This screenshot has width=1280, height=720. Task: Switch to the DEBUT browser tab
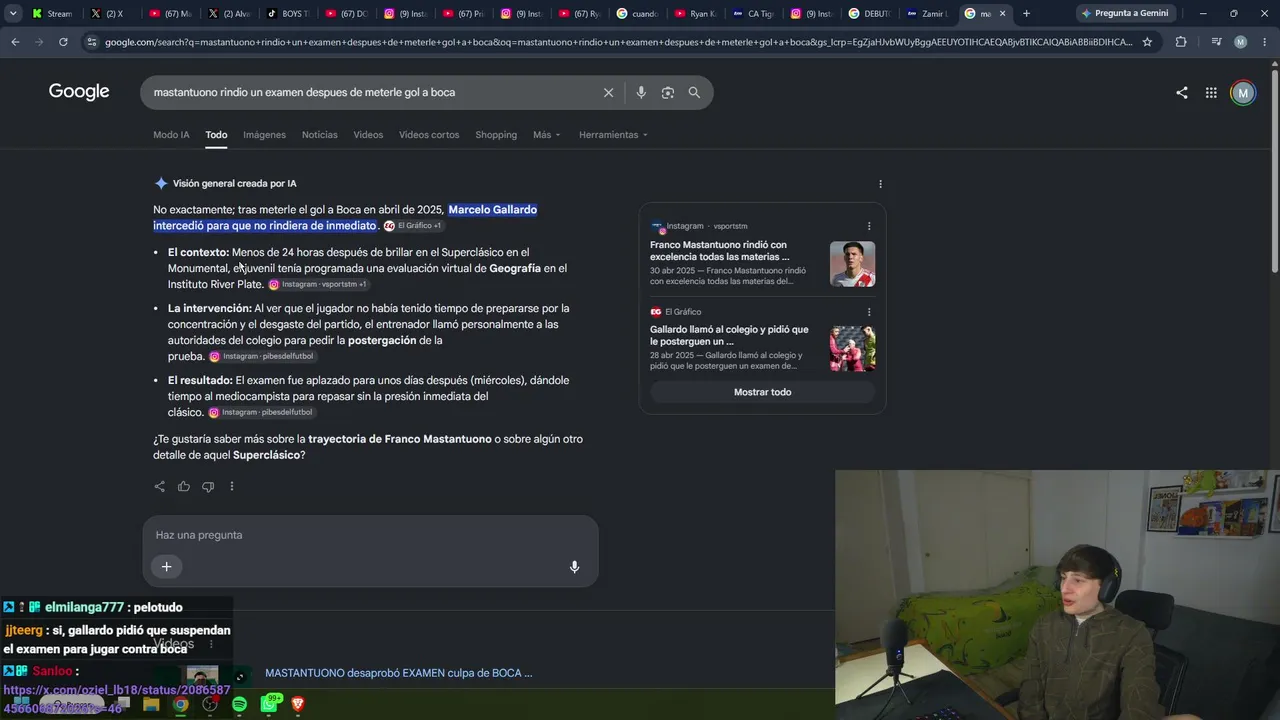(870, 14)
